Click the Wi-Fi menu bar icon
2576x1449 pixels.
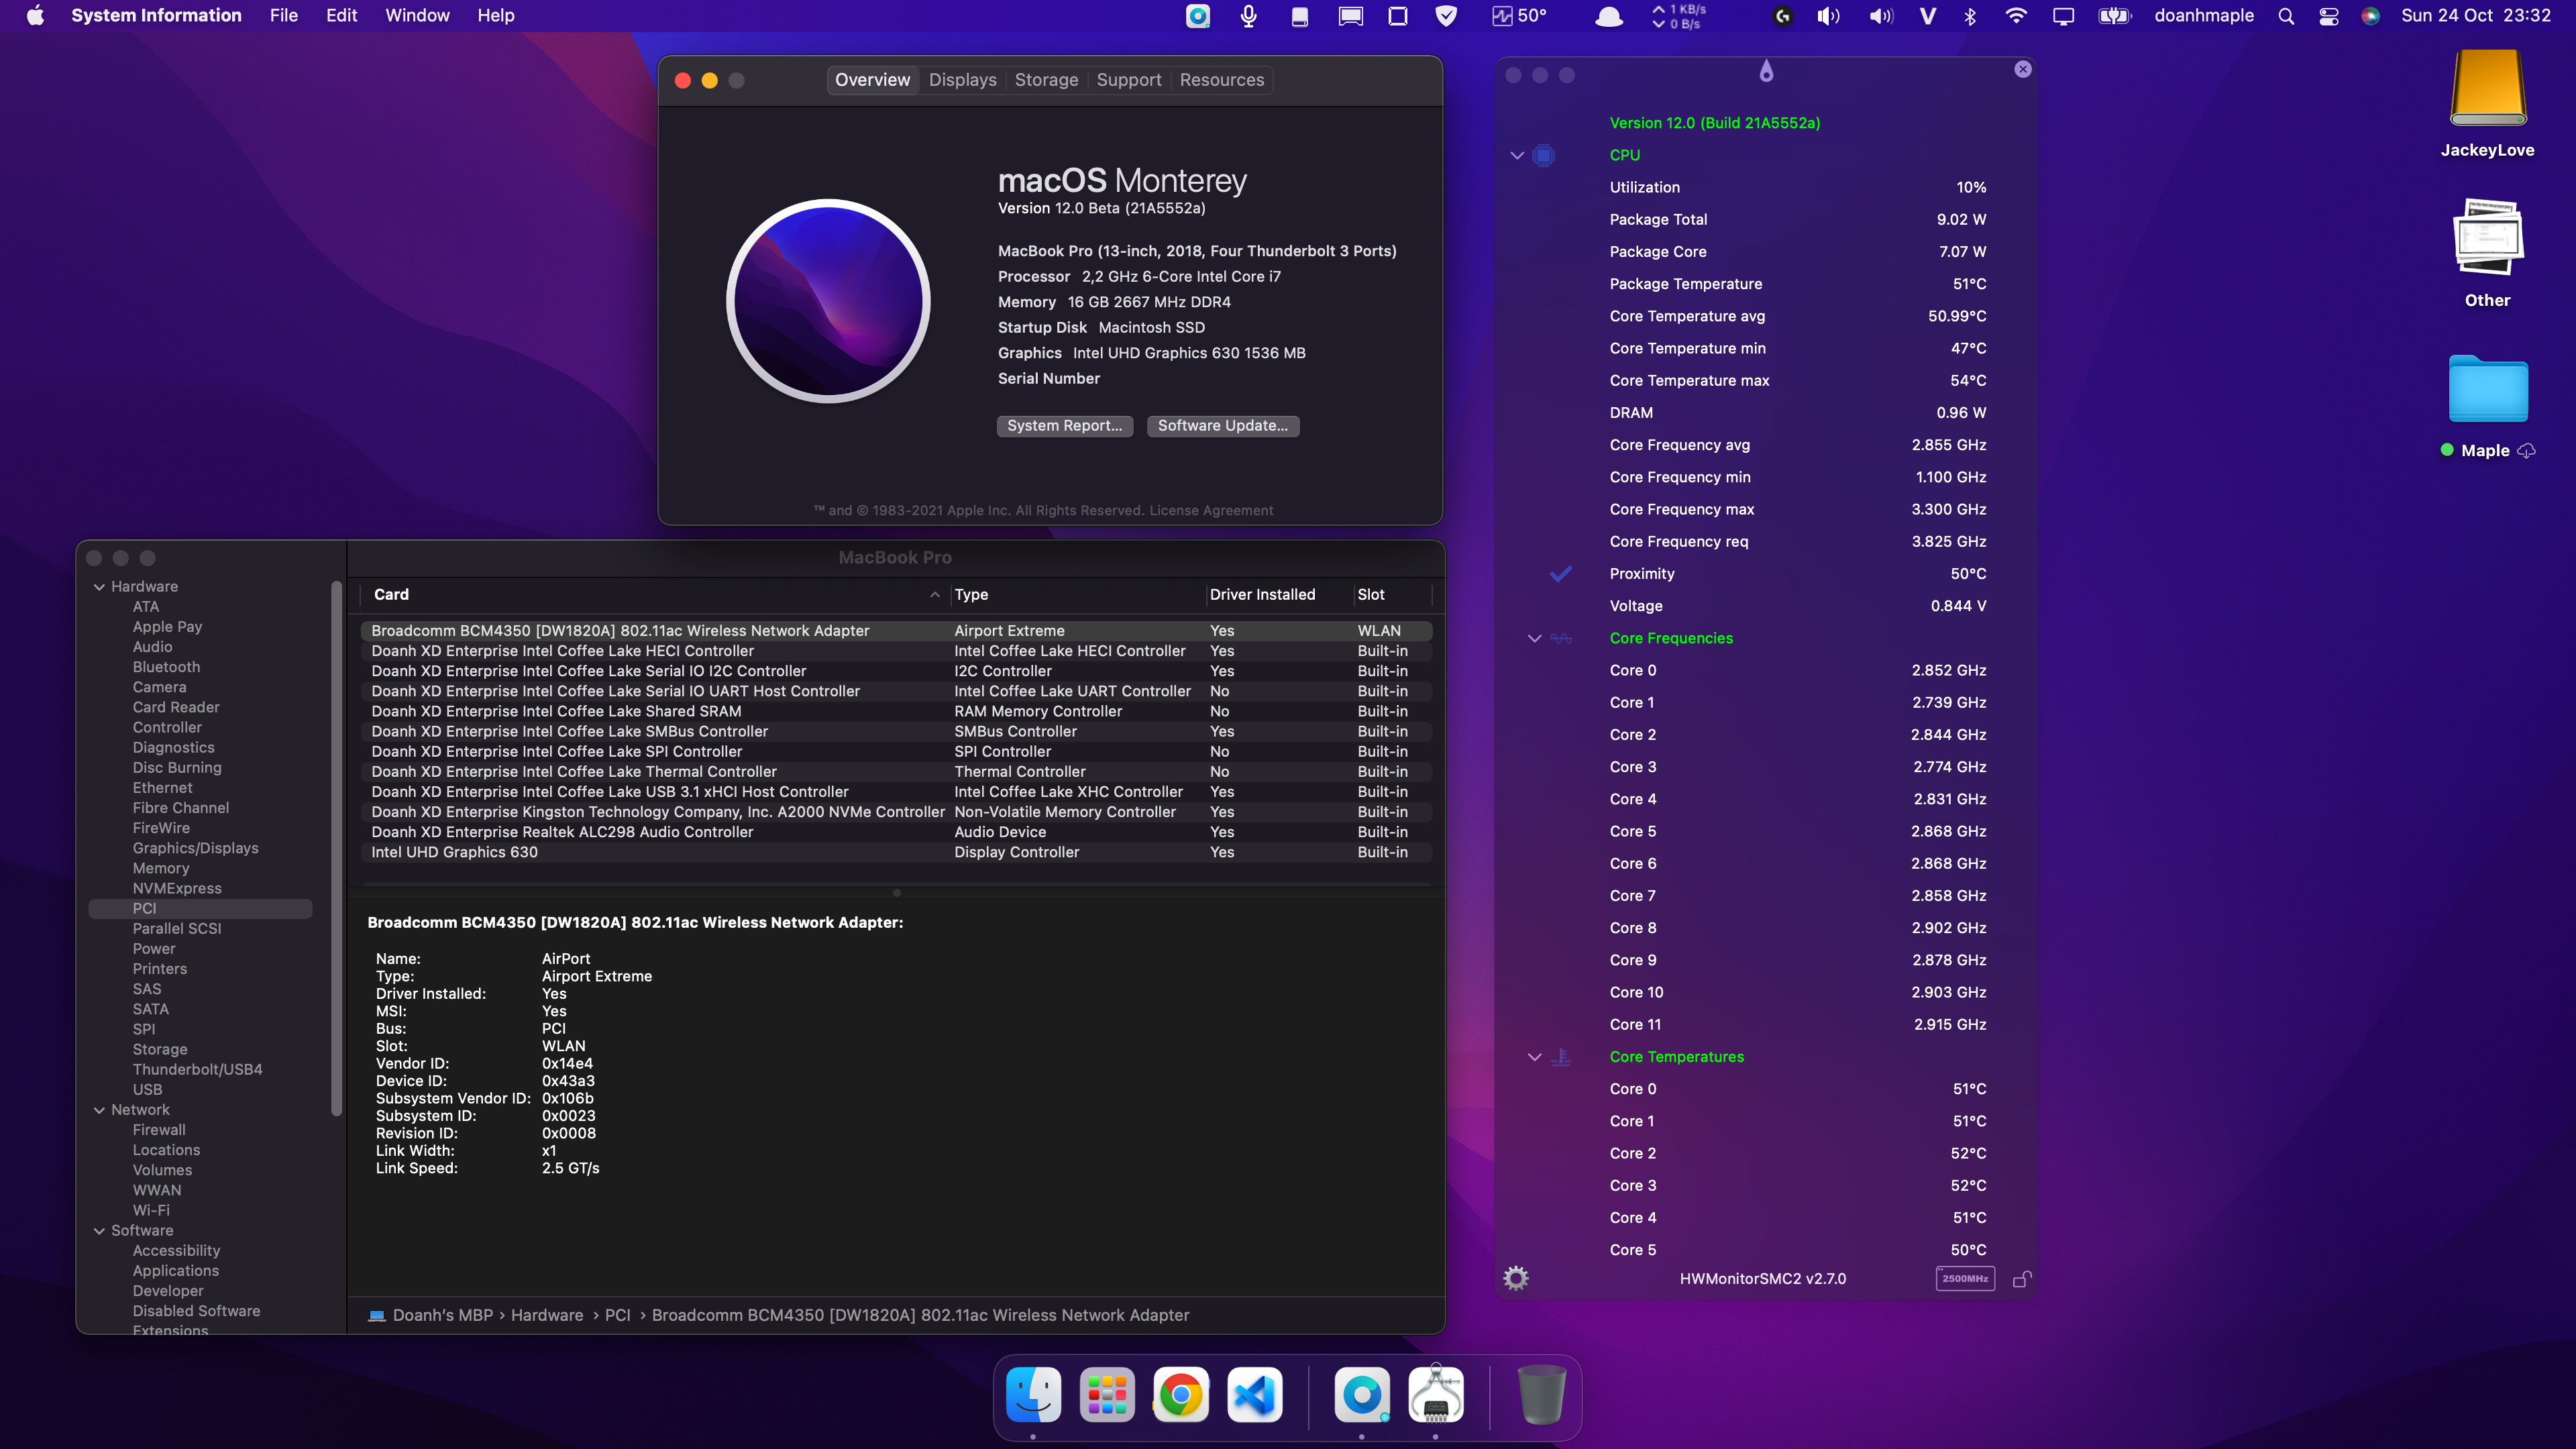pos(2016,16)
